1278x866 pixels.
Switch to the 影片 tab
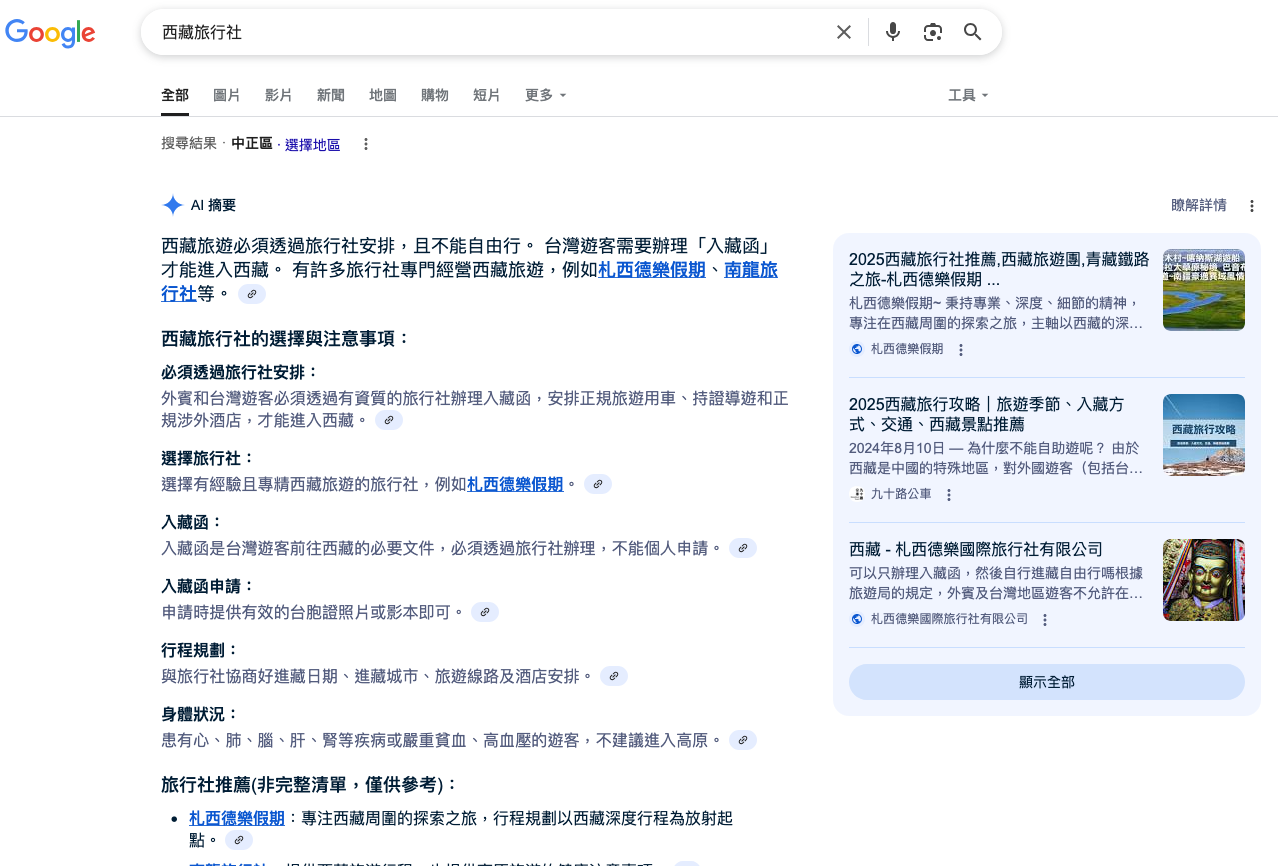279,95
